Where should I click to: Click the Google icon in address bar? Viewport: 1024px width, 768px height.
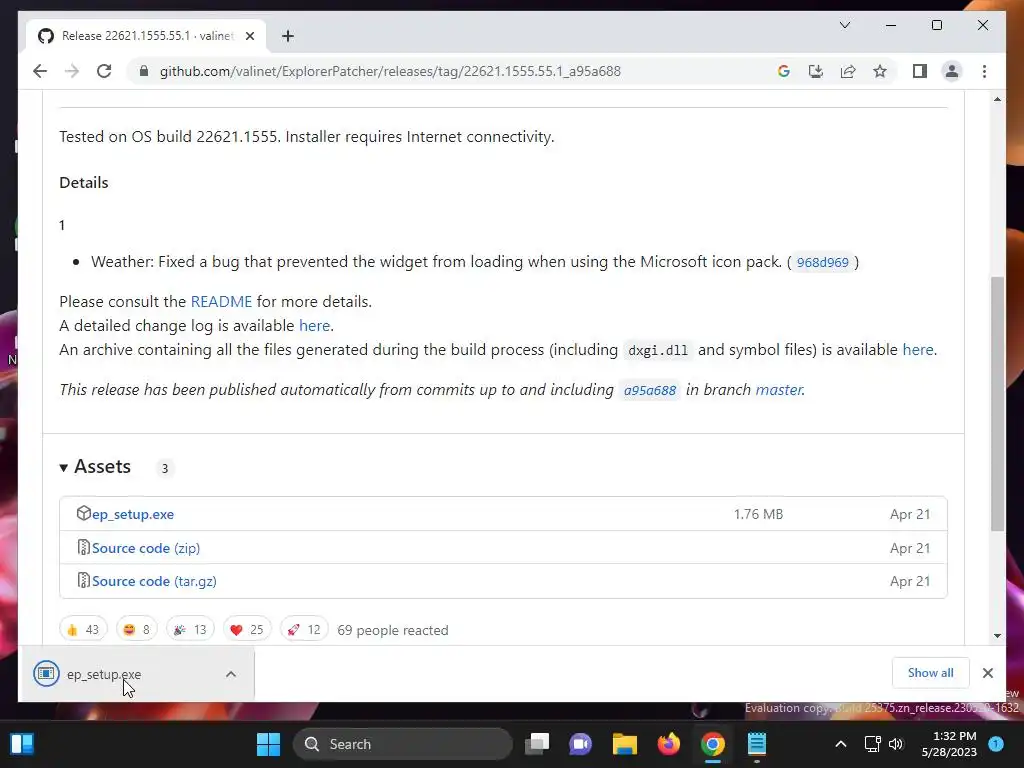pyautogui.click(x=784, y=71)
